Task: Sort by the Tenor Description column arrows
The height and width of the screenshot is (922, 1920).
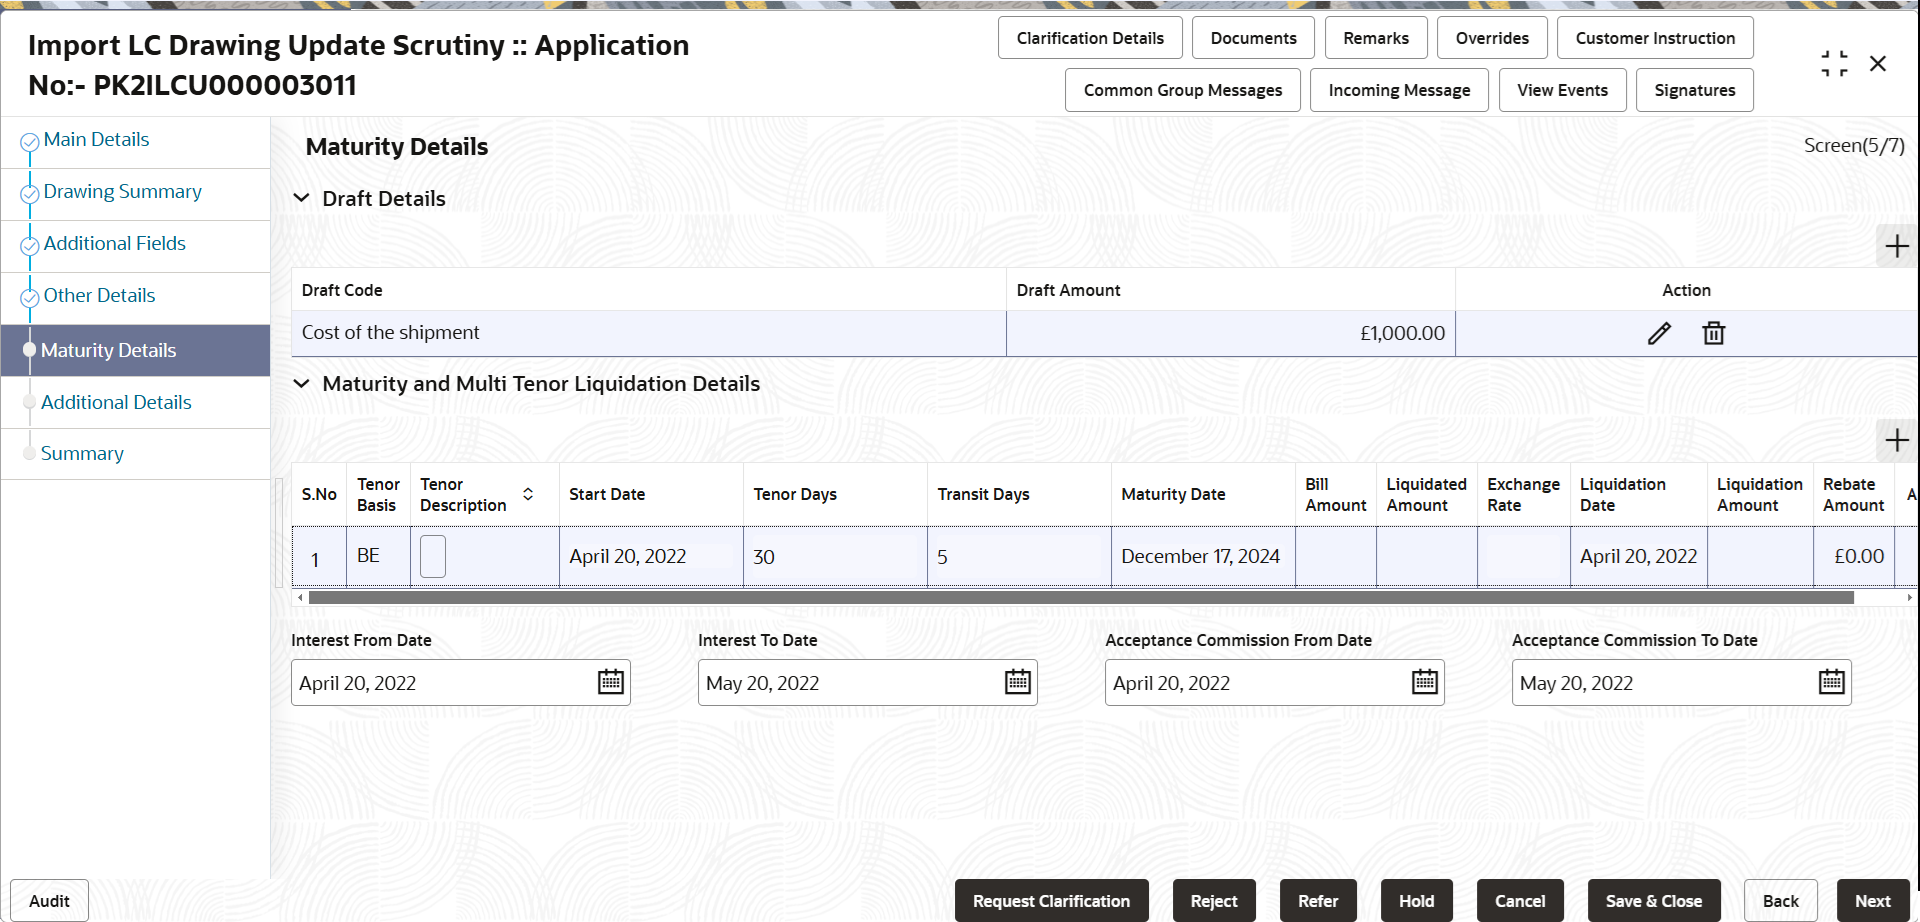Action: pyautogui.click(x=528, y=494)
